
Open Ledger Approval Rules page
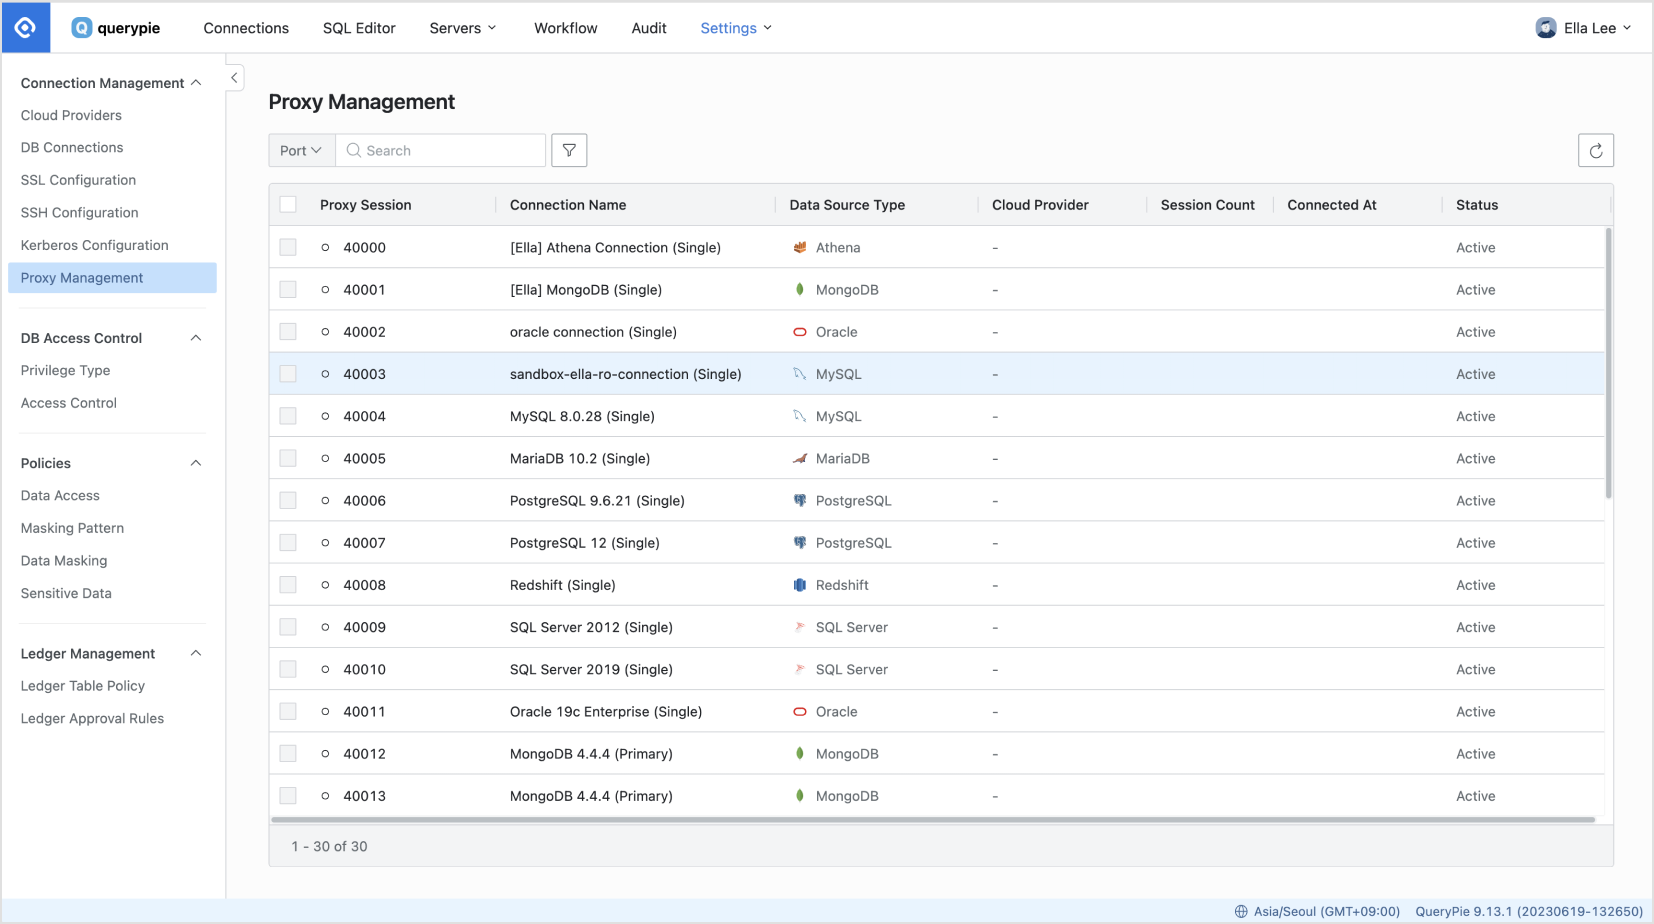92,718
